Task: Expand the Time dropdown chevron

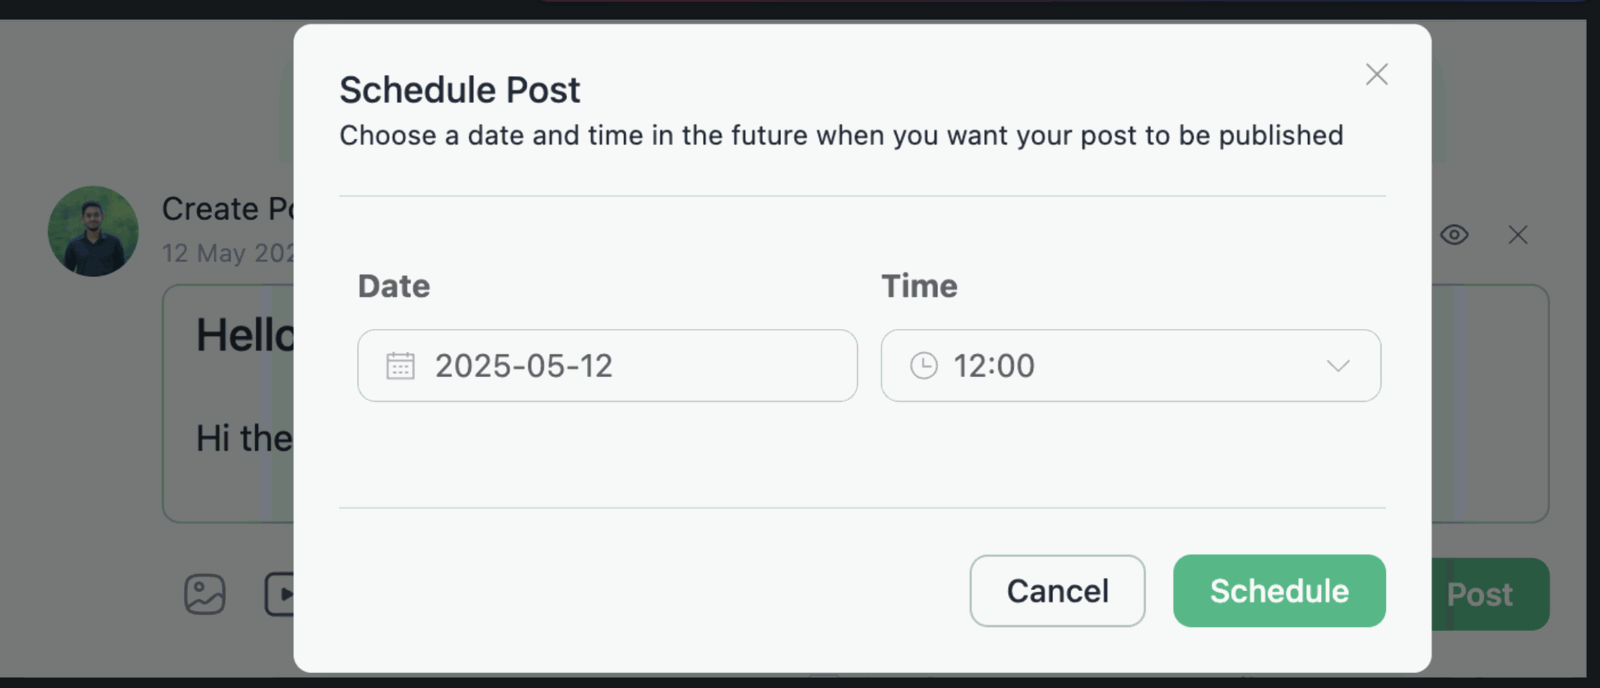Action: (x=1338, y=366)
